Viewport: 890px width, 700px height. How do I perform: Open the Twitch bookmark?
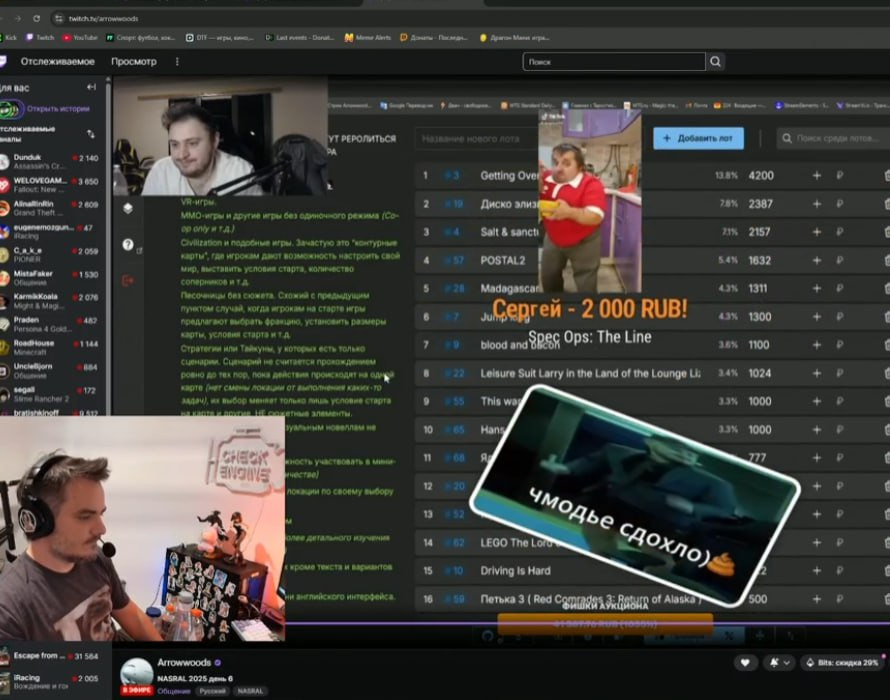pos(40,37)
